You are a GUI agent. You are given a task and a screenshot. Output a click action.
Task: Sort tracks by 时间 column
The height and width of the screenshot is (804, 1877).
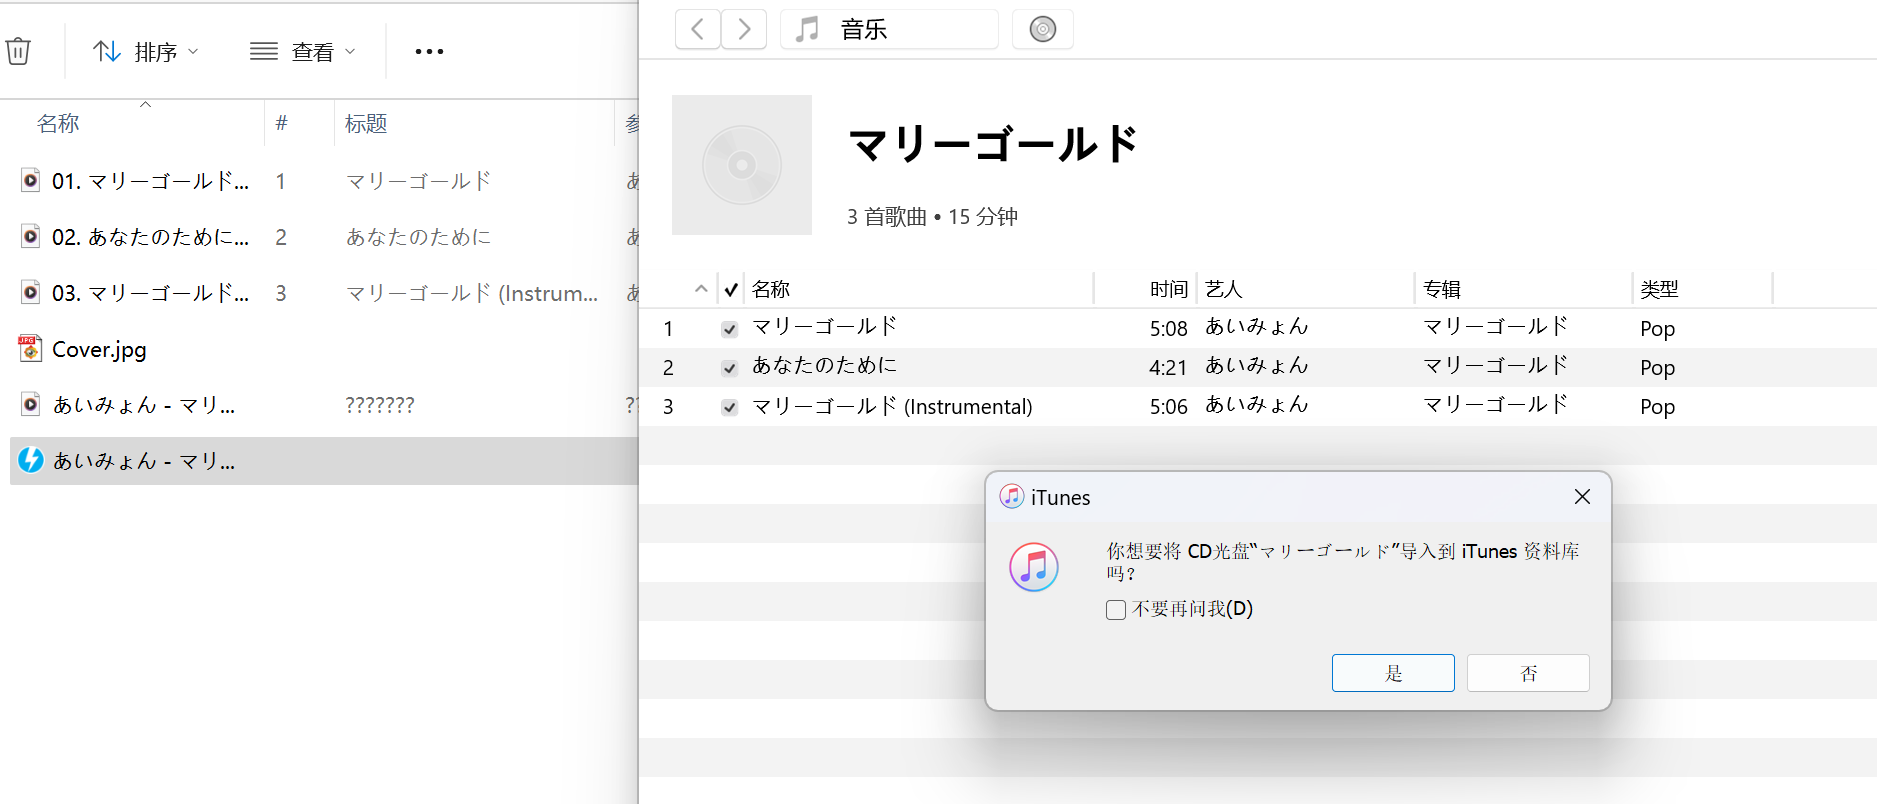(x=1168, y=289)
